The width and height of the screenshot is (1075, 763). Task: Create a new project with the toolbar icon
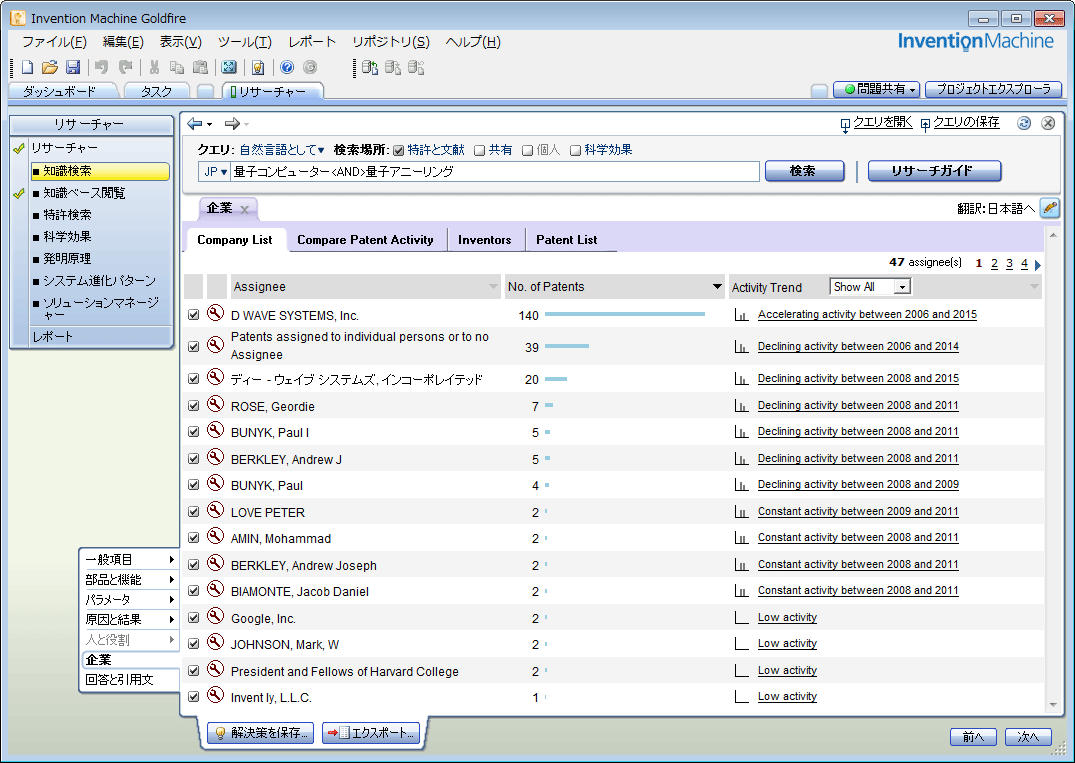tap(27, 67)
